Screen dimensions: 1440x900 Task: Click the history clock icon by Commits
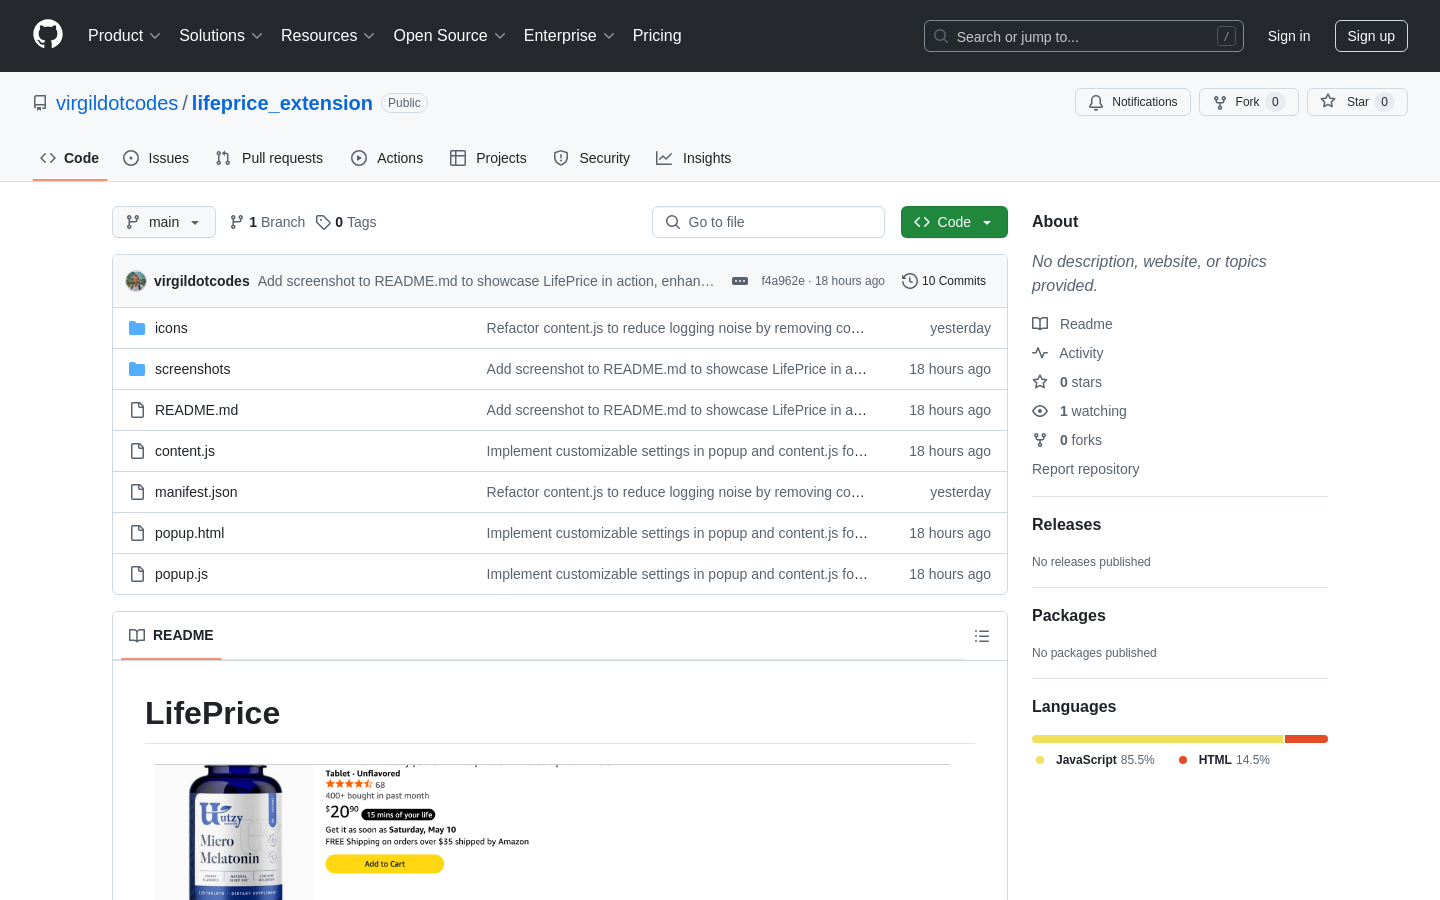tap(910, 281)
